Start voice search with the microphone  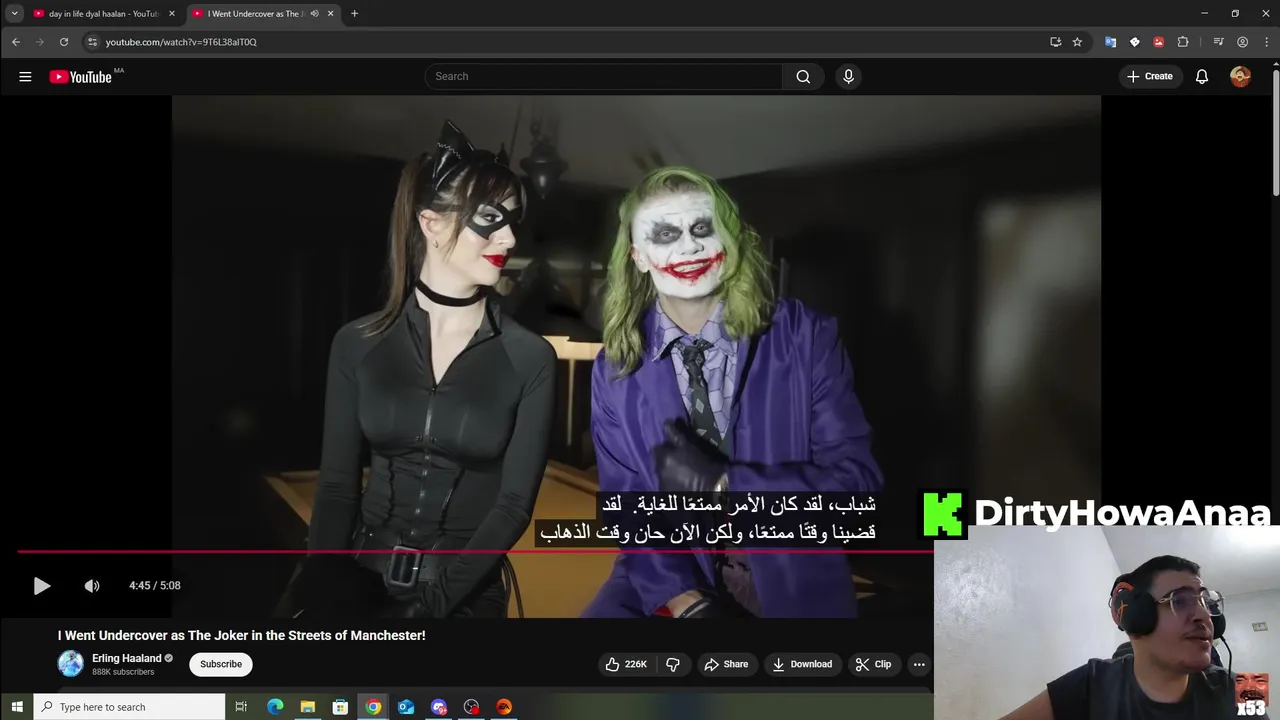coord(848,77)
